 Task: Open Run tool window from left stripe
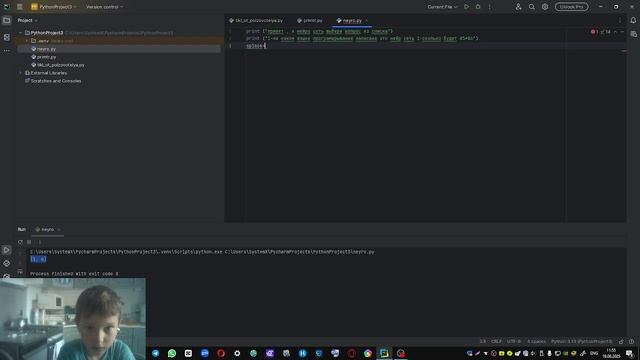pos(7,250)
